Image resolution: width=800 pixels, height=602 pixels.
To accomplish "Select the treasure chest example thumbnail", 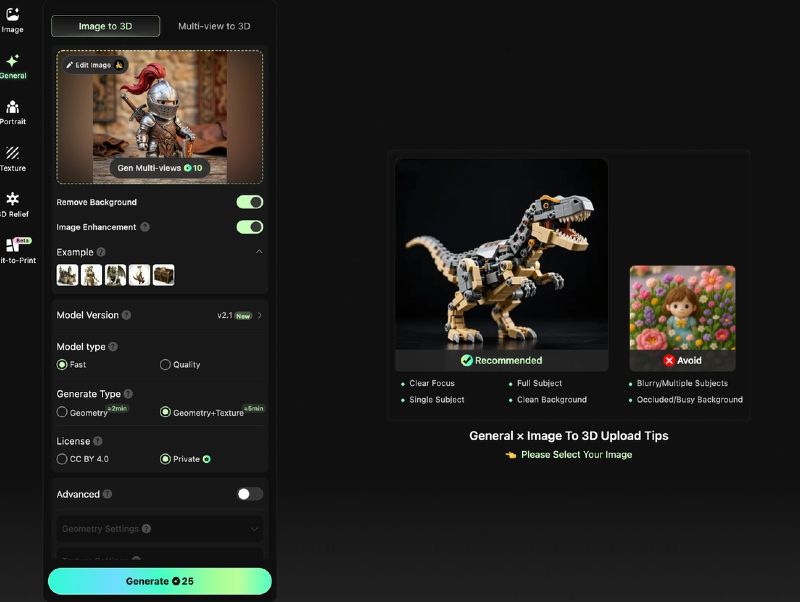I will tap(164, 275).
